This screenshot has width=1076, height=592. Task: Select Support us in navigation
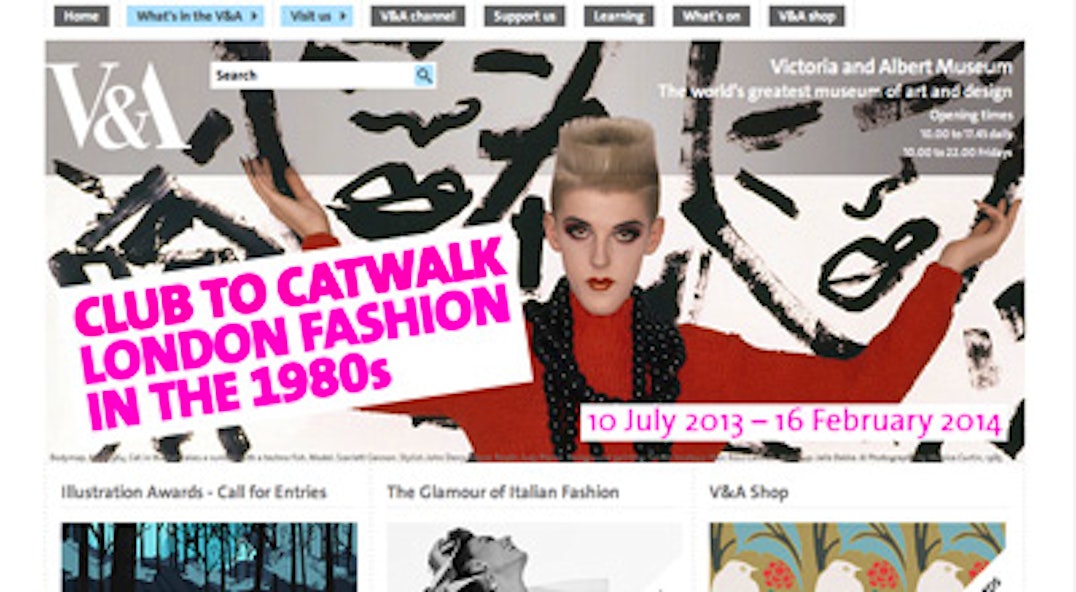pyautogui.click(x=524, y=16)
